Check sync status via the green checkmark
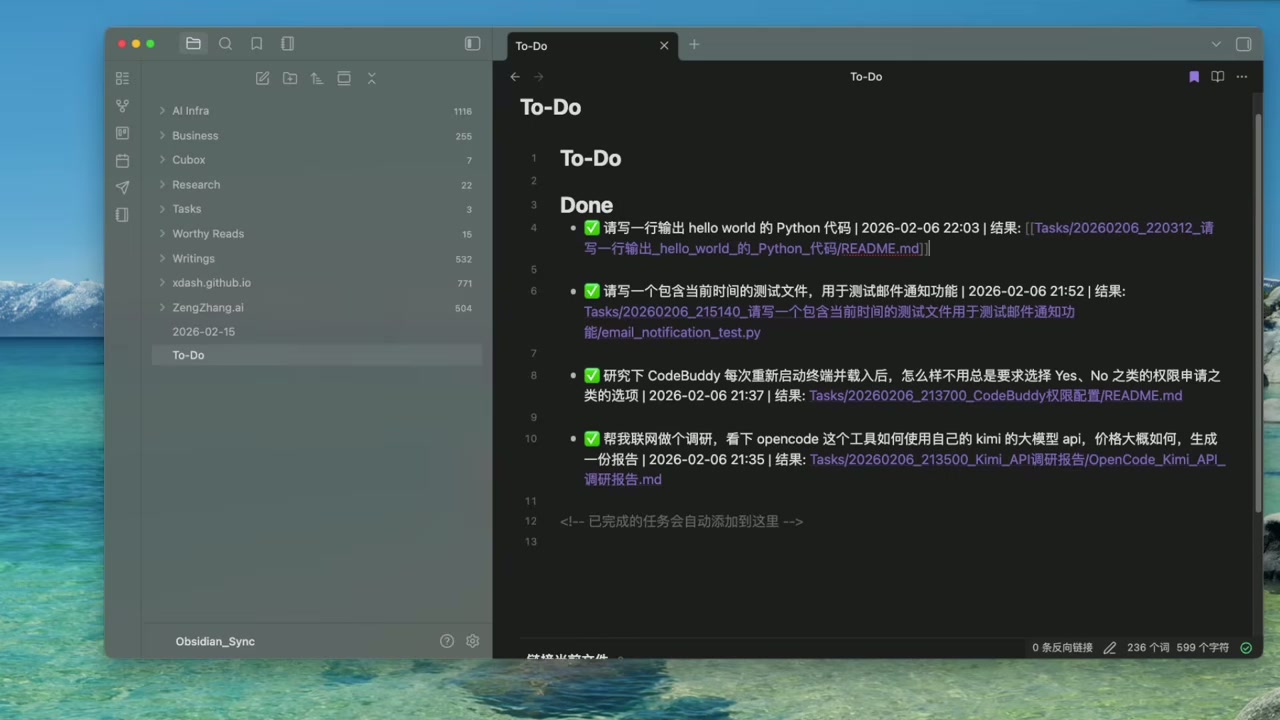This screenshot has width=1280, height=720. click(1246, 647)
